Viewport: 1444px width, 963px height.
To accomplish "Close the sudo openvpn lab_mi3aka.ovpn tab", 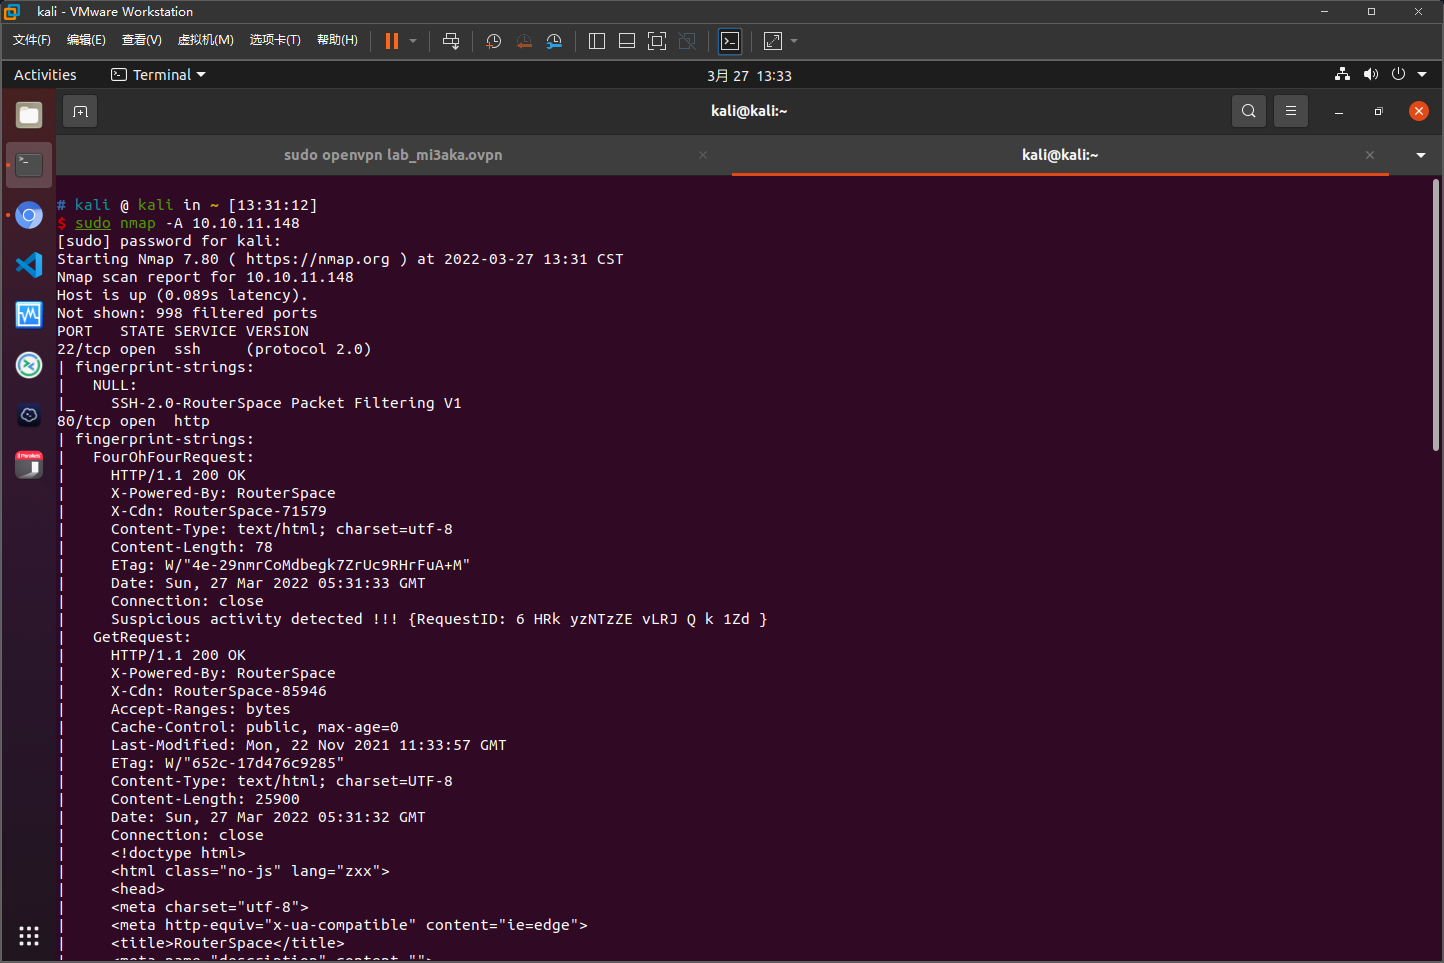I will click(703, 155).
